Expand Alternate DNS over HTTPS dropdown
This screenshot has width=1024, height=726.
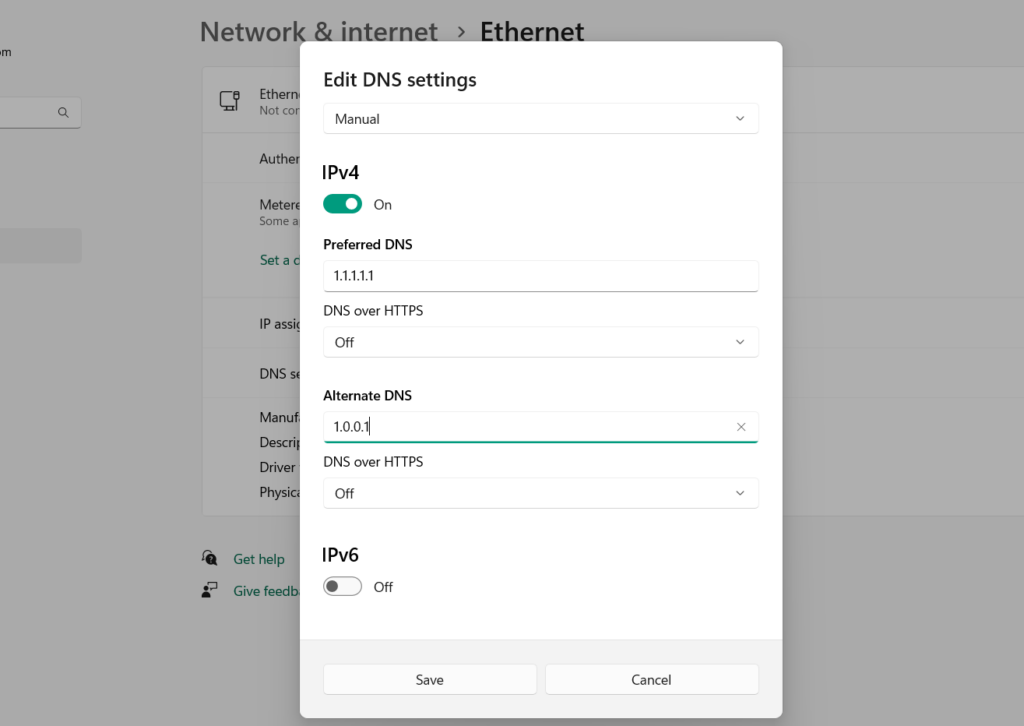click(x=540, y=493)
